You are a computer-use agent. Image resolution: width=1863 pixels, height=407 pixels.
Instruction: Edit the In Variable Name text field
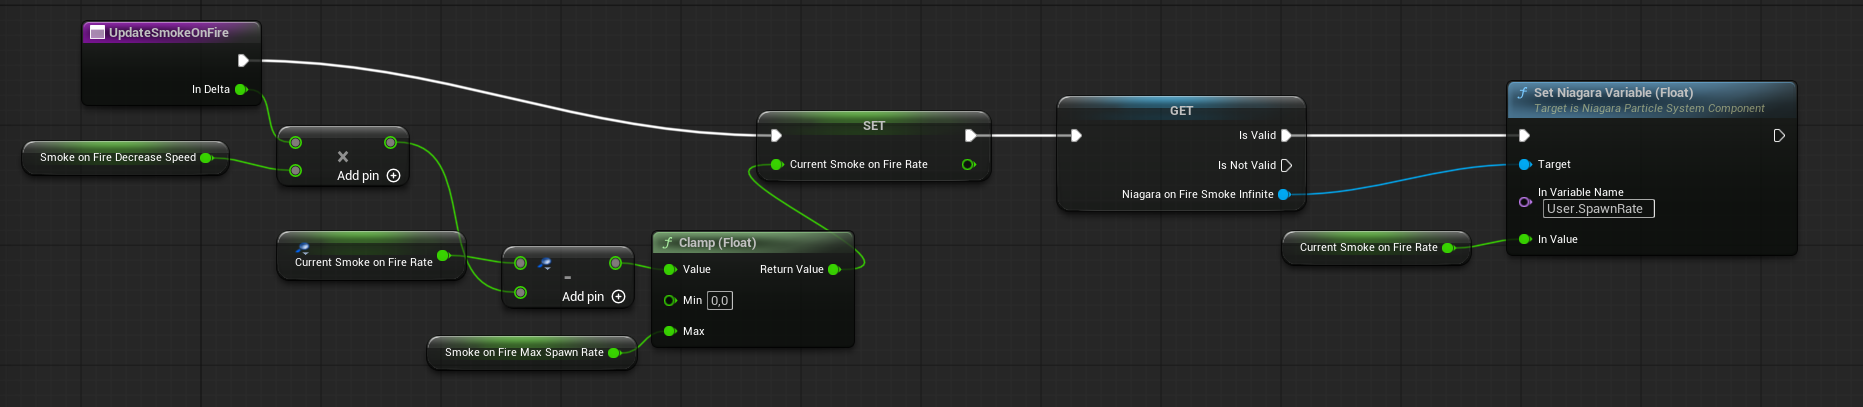pos(1597,209)
